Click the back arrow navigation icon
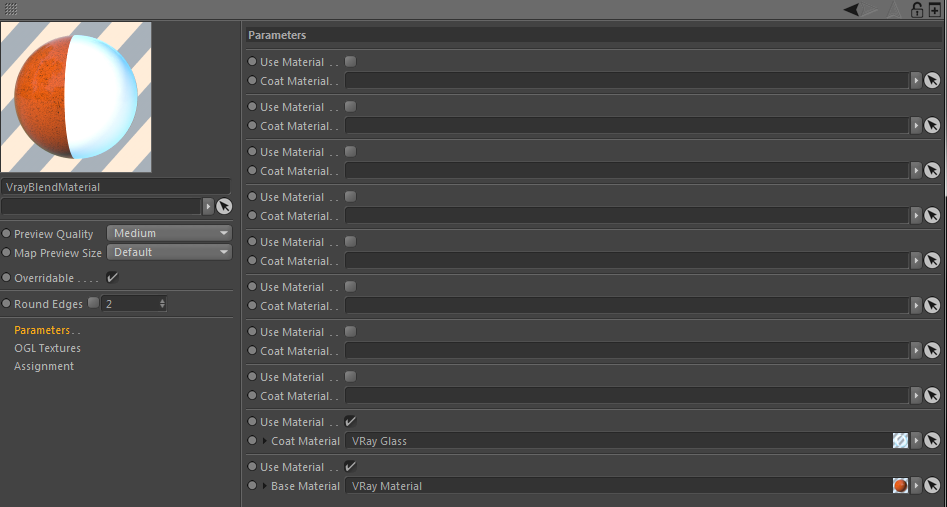 tap(851, 9)
